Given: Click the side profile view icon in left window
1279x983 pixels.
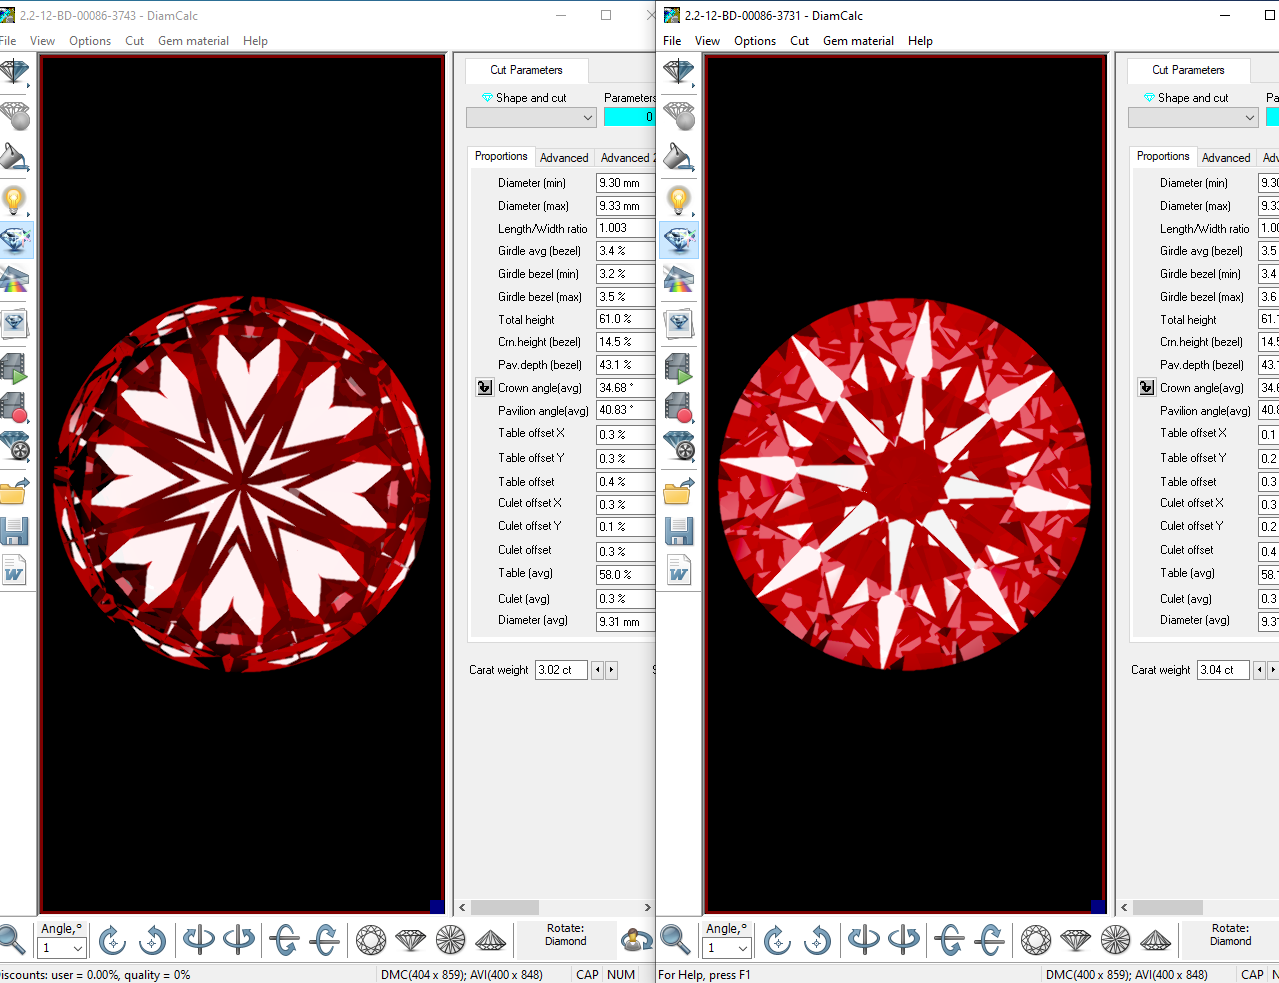Looking at the screenshot, I should [411, 940].
